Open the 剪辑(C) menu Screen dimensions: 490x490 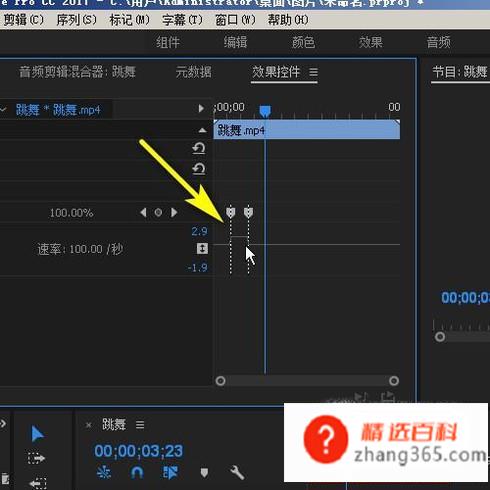(23, 20)
